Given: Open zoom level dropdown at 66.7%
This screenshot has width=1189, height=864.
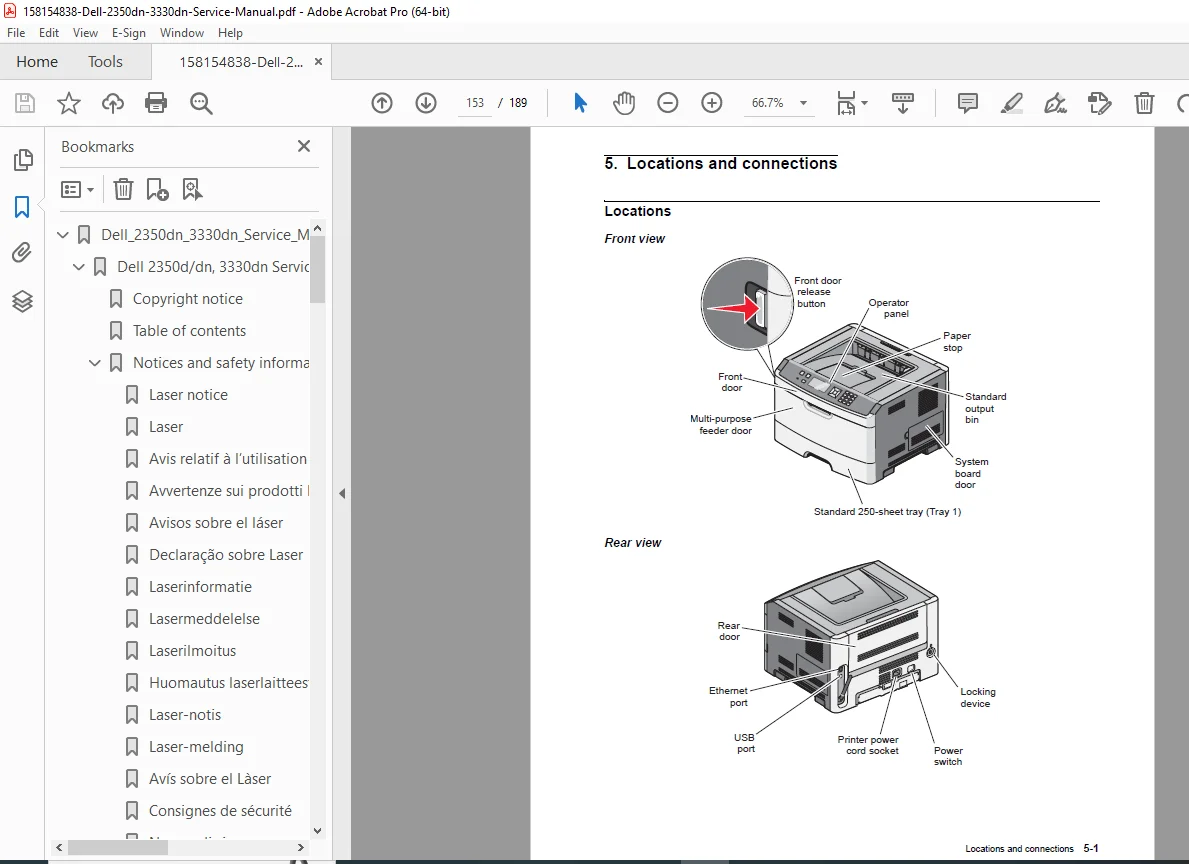Looking at the screenshot, I should pos(804,102).
